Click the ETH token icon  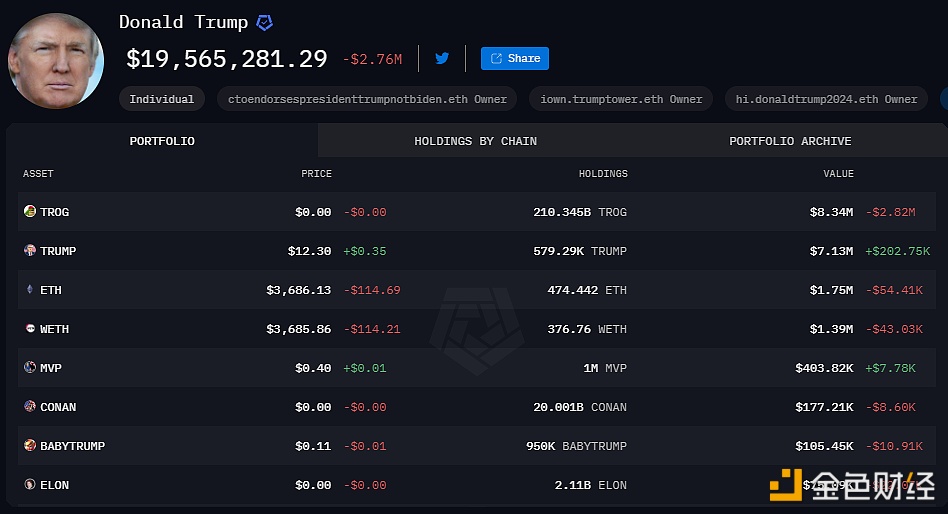tap(30, 289)
